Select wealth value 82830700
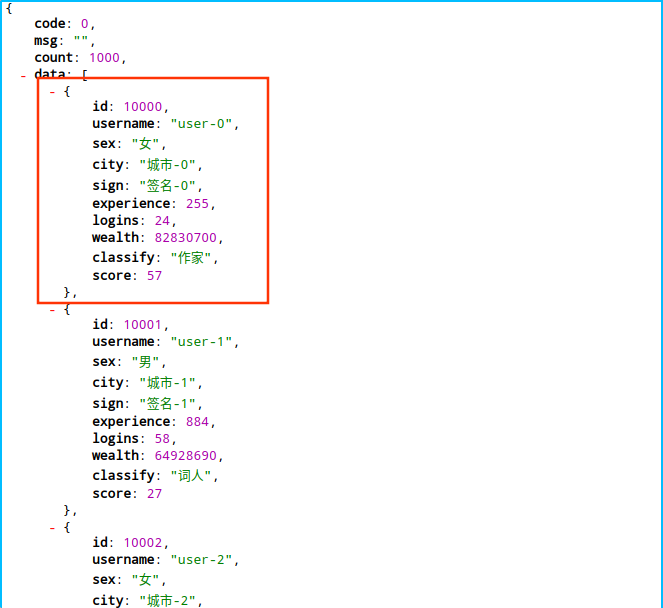The height and width of the screenshot is (608, 663). click(186, 238)
